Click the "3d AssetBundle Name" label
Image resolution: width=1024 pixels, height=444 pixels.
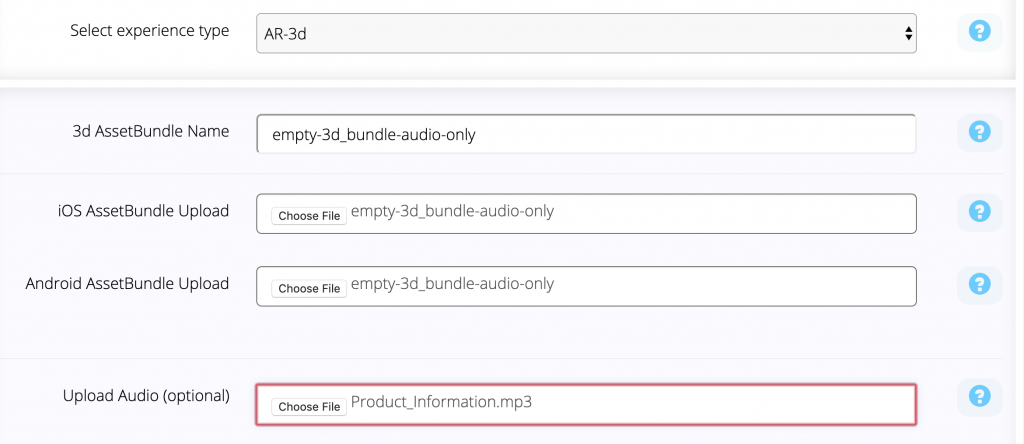151,131
